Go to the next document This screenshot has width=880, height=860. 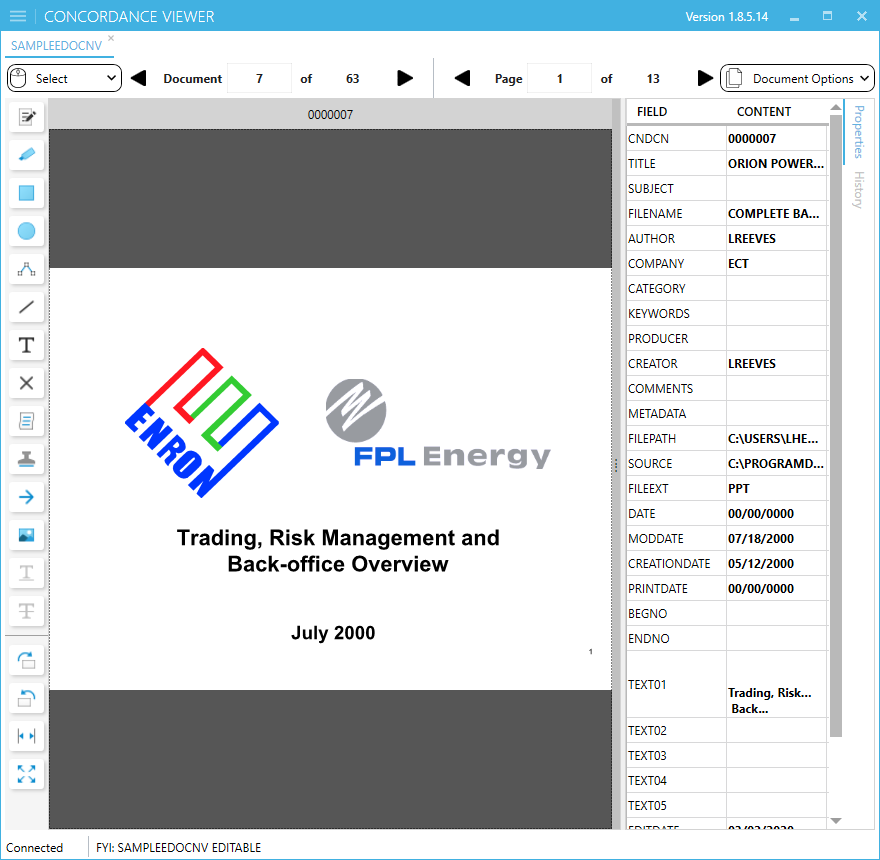[x=405, y=78]
